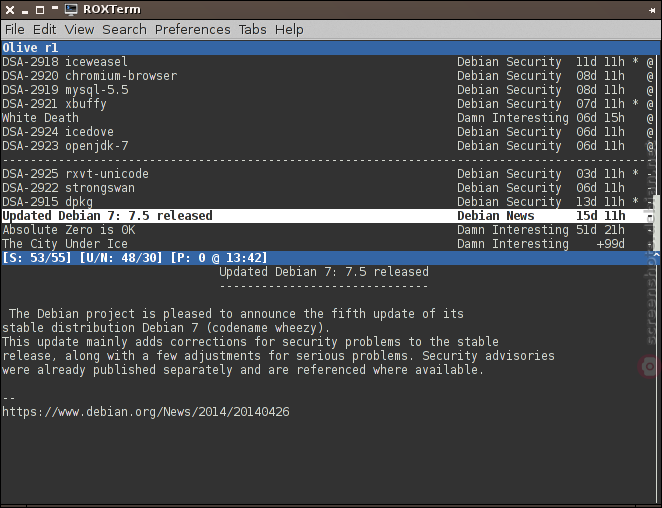Select the DSA-2915 dpkg entry
This screenshot has width=662, height=508.
pos(328,201)
